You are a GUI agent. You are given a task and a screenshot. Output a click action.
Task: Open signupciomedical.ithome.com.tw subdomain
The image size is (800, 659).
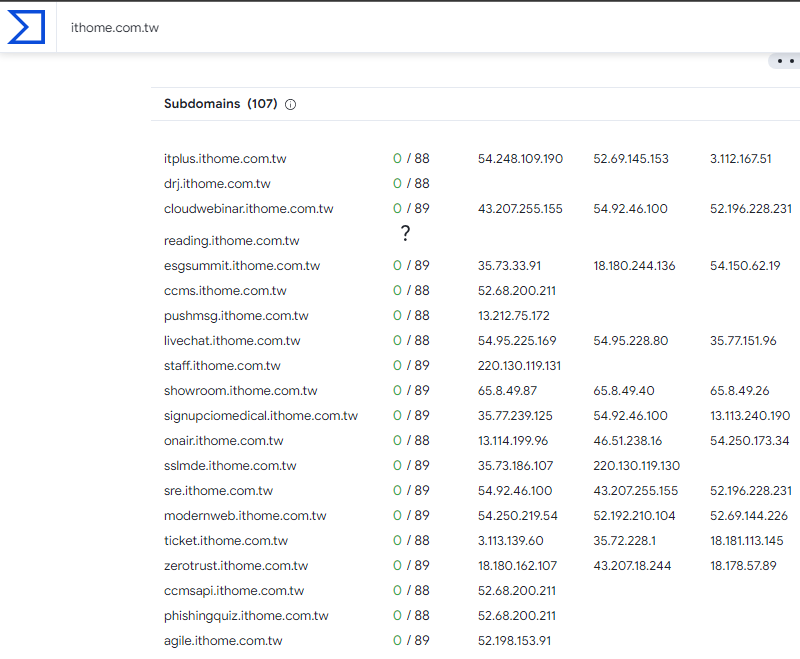click(261, 416)
